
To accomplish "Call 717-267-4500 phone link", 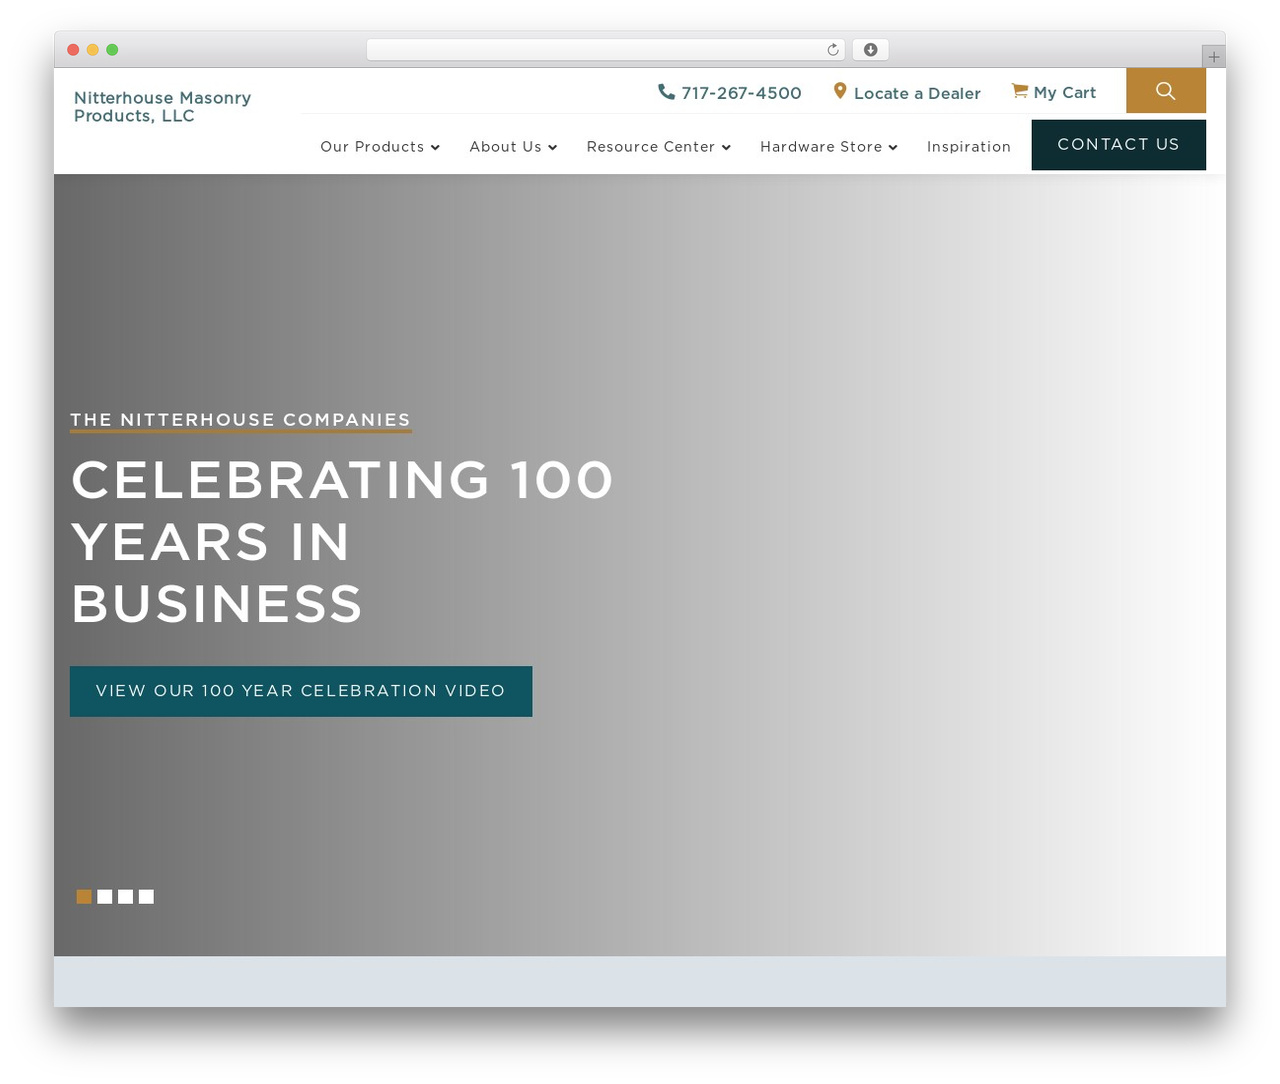I will [741, 93].
